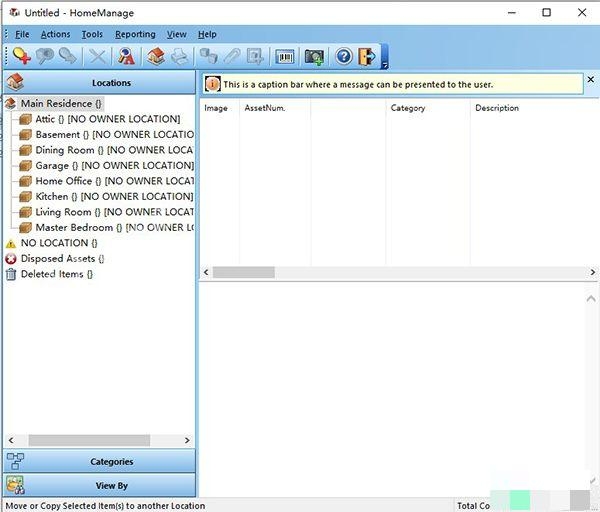Click the Delete X toolbar icon
This screenshot has width=600, height=512.
(98, 57)
